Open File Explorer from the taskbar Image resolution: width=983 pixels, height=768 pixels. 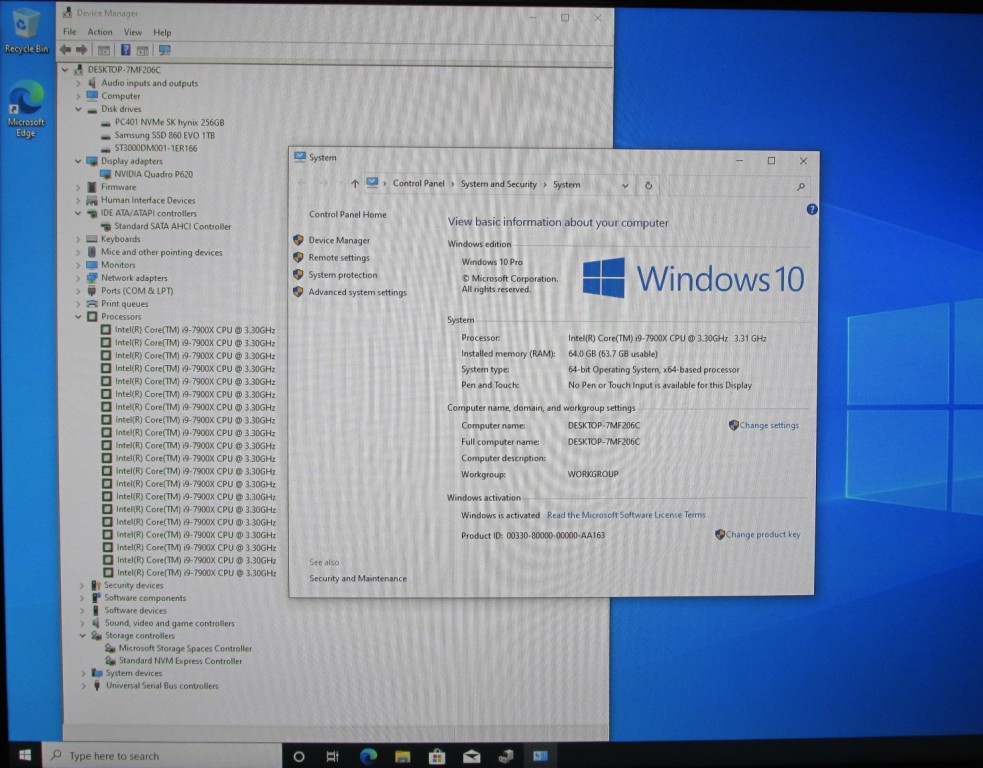click(402, 757)
